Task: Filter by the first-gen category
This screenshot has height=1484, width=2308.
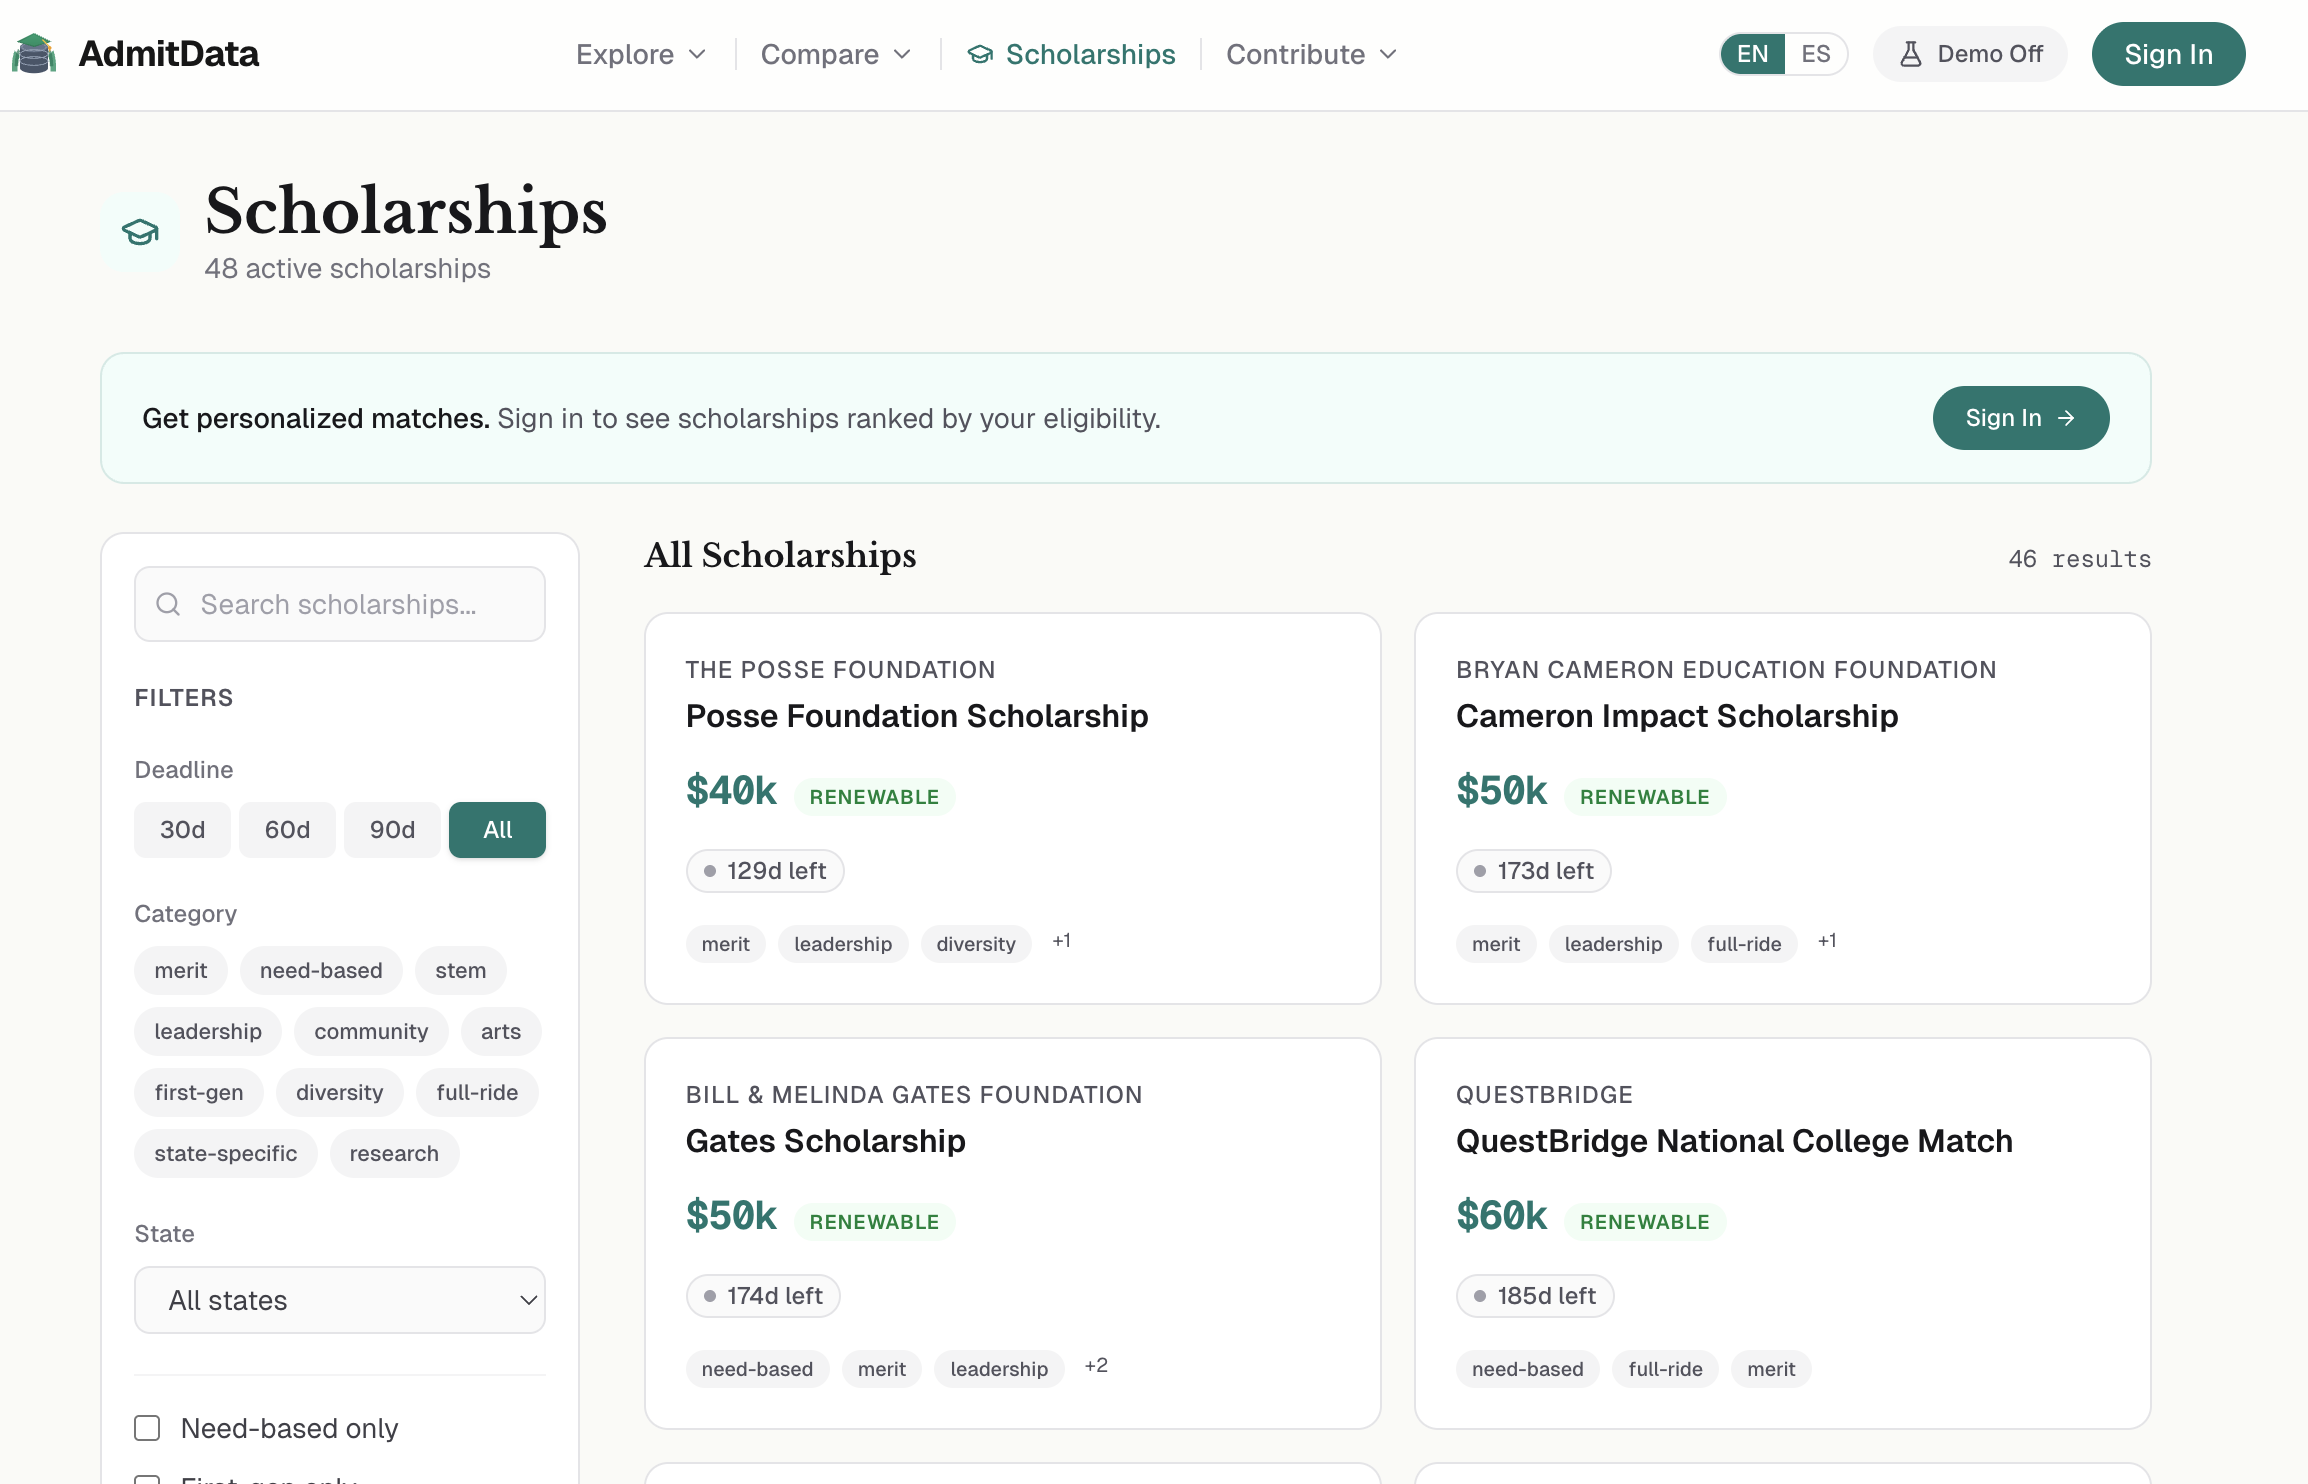Action: [x=198, y=1092]
